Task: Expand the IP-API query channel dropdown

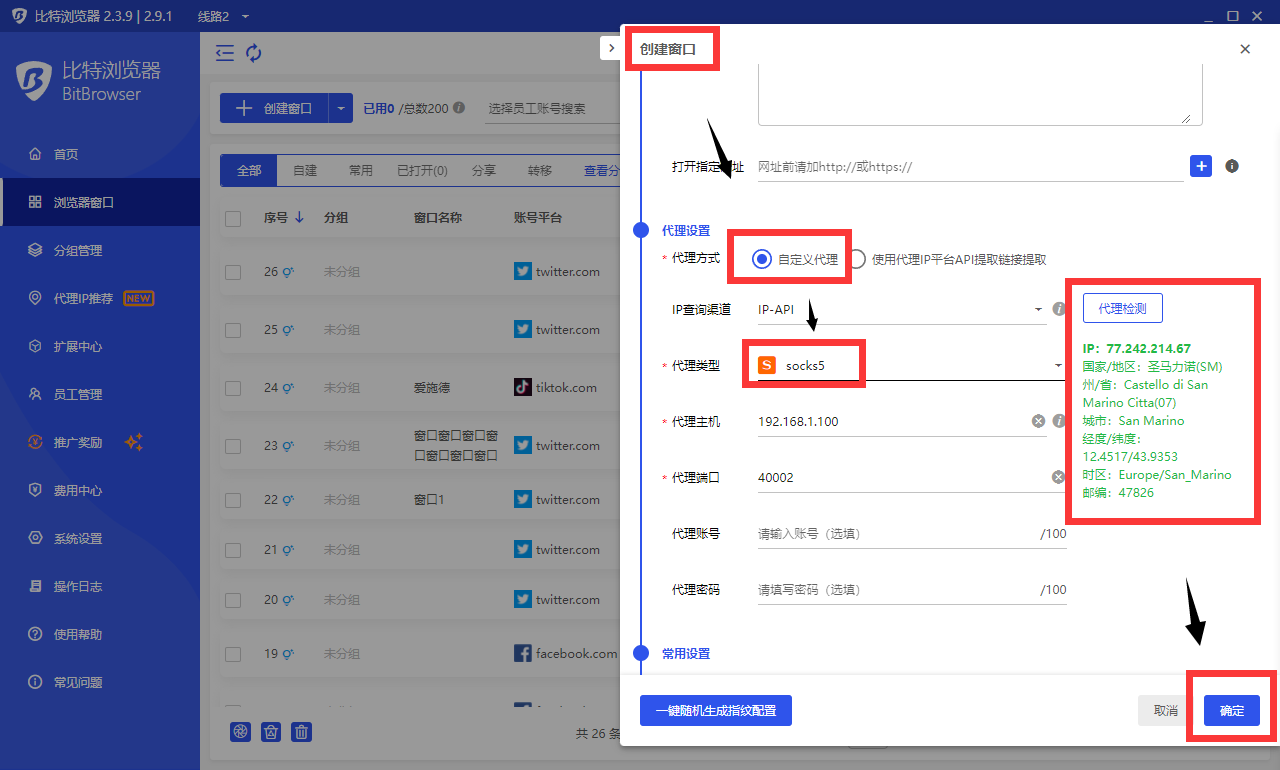Action: (x=900, y=310)
